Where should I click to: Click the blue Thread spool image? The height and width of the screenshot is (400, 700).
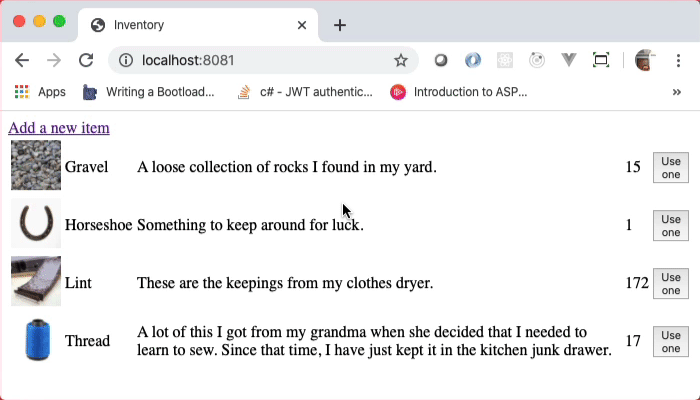36,340
